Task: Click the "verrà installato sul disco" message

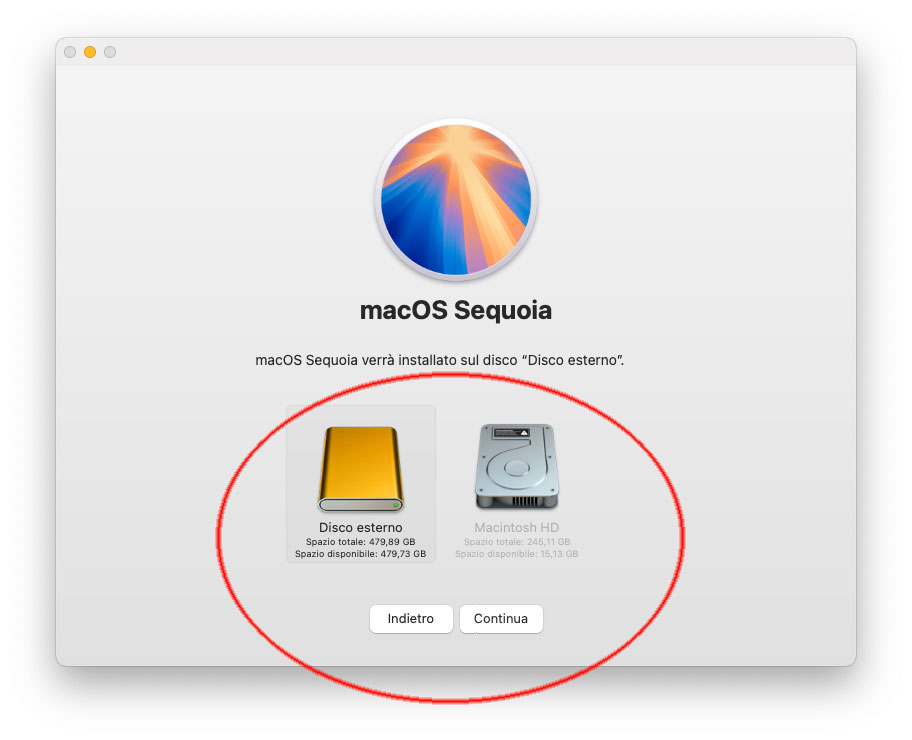Action: pos(440,360)
